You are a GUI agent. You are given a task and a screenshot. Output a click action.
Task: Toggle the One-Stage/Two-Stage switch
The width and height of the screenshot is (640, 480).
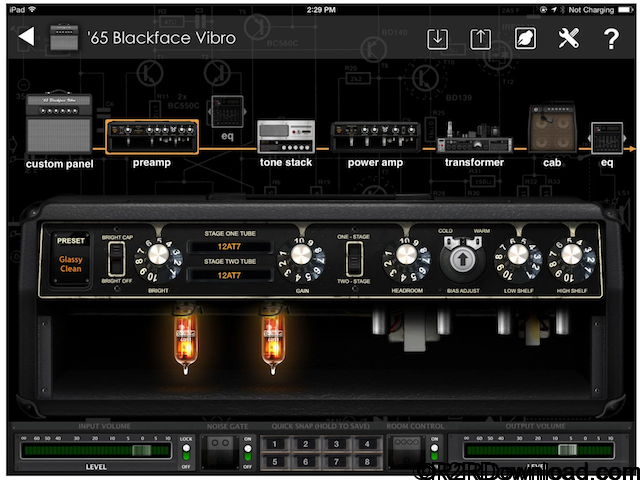[353, 259]
